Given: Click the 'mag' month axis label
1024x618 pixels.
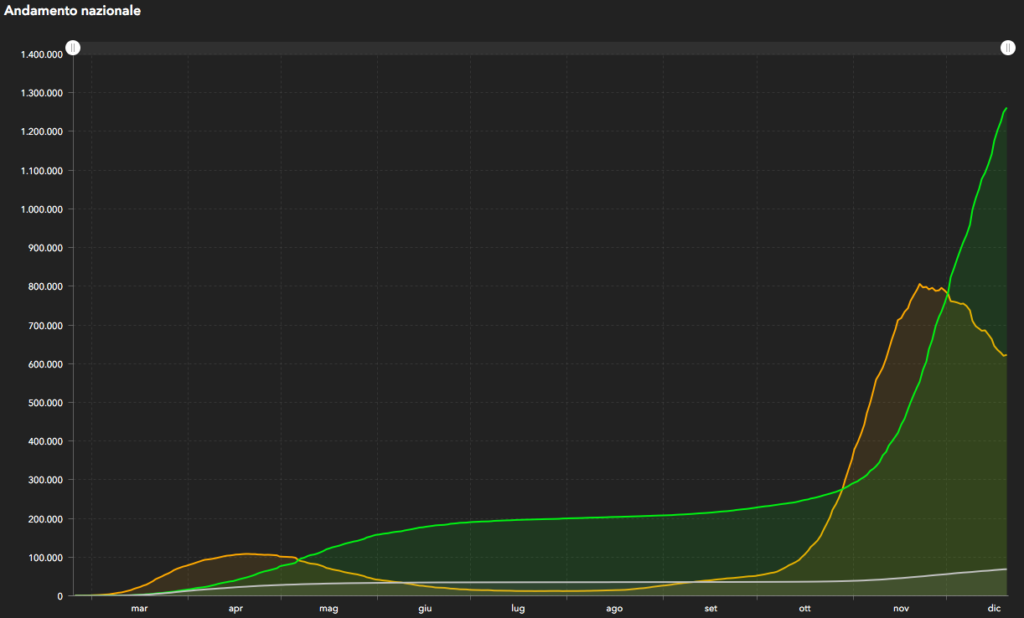Looking at the screenshot, I should 329,608.
